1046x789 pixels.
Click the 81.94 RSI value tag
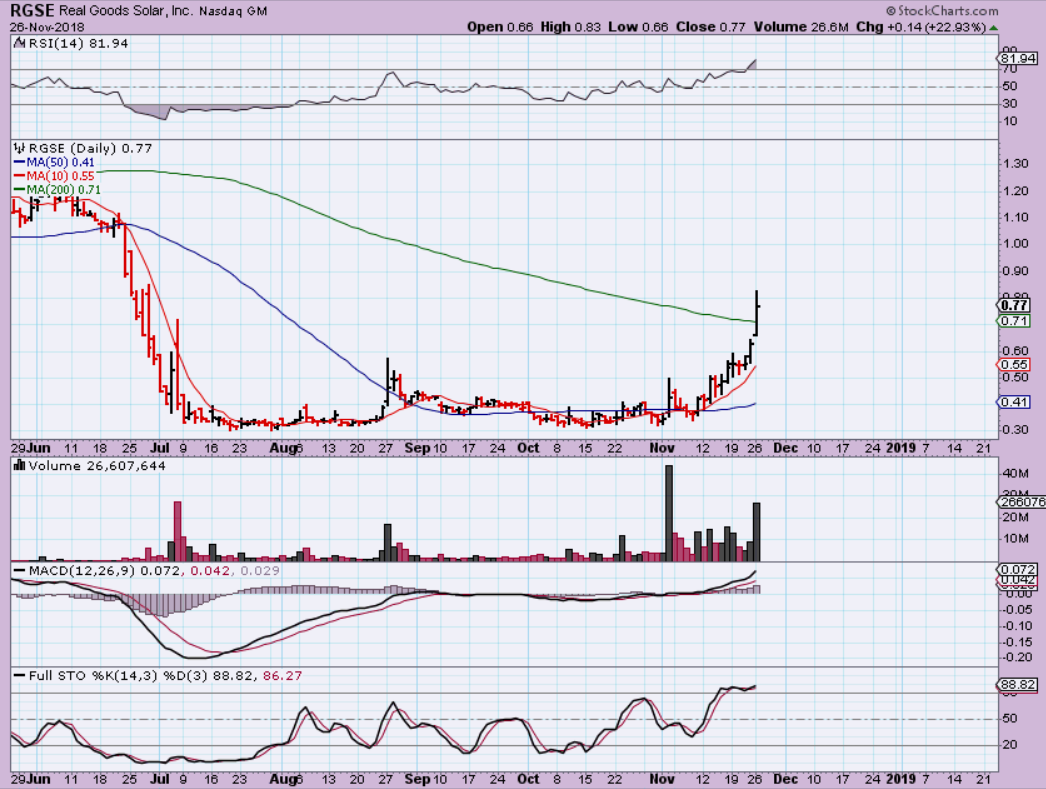coord(1019,59)
